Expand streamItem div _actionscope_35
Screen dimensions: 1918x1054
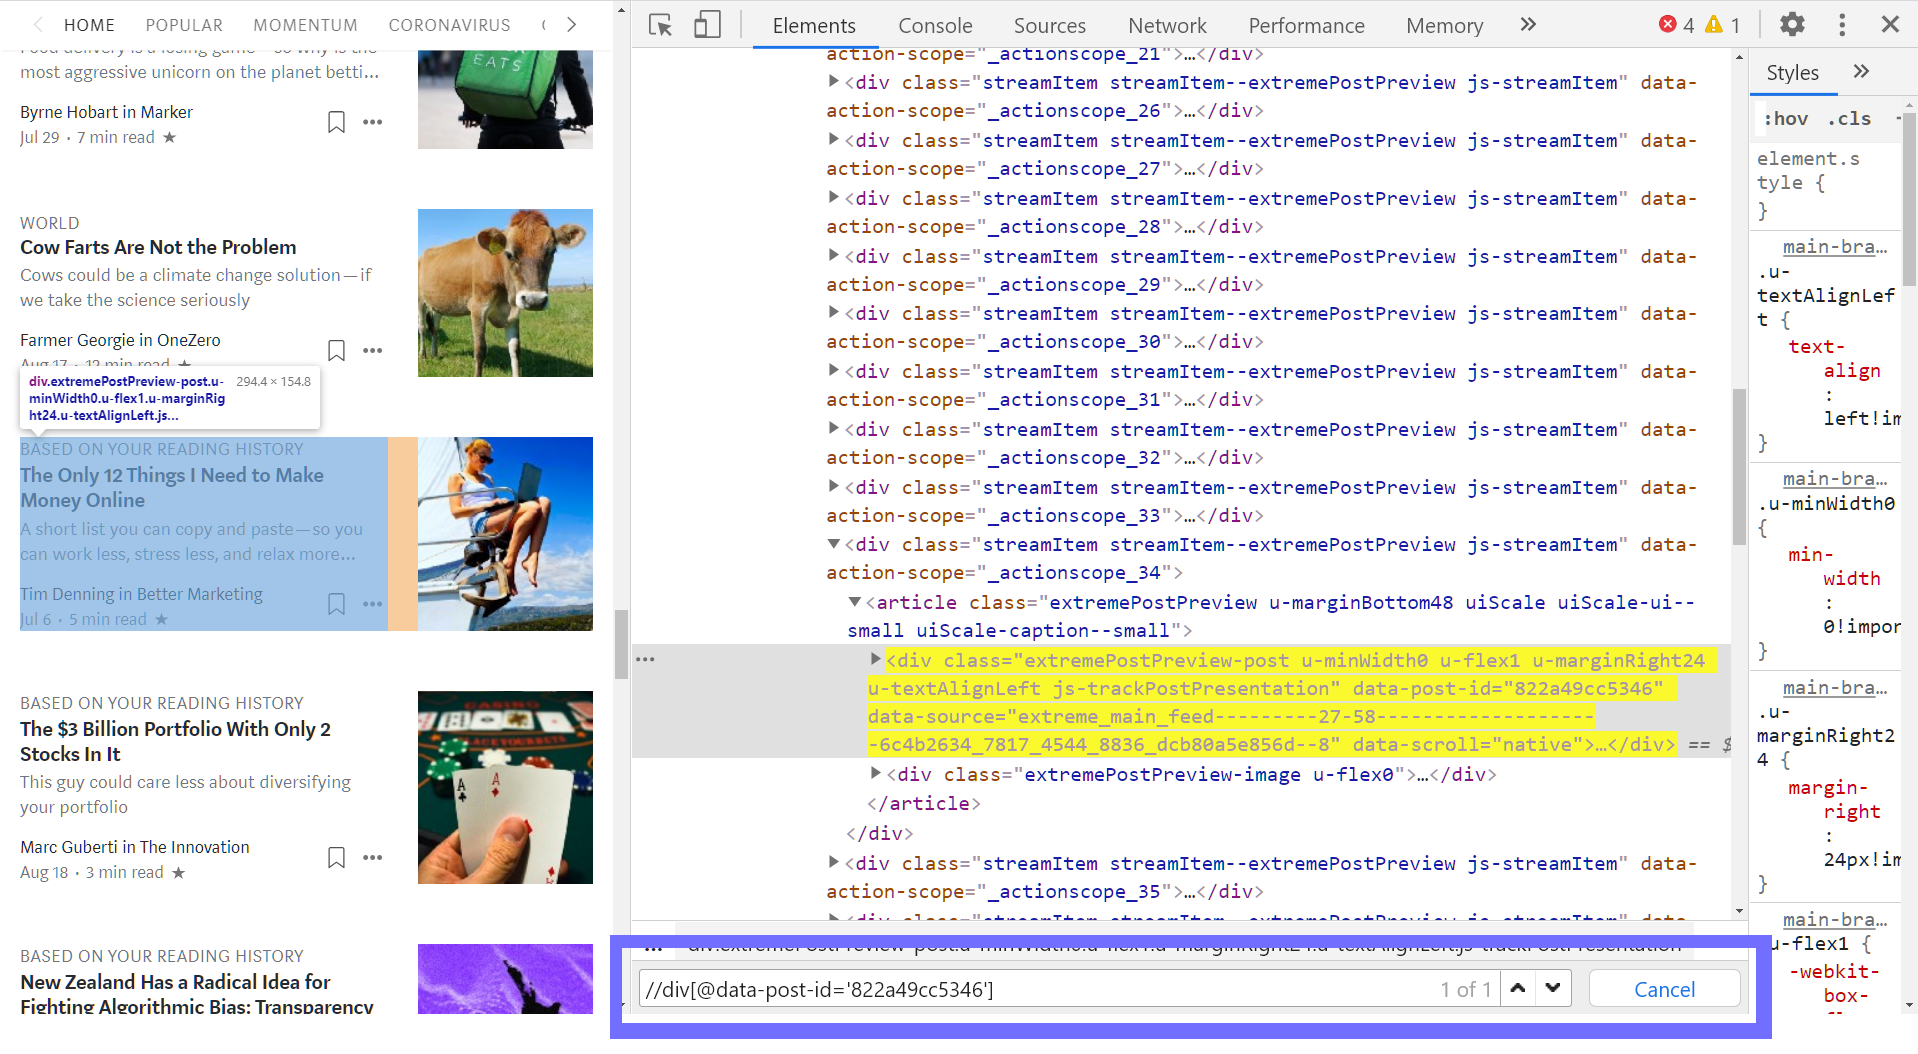tap(833, 863)
